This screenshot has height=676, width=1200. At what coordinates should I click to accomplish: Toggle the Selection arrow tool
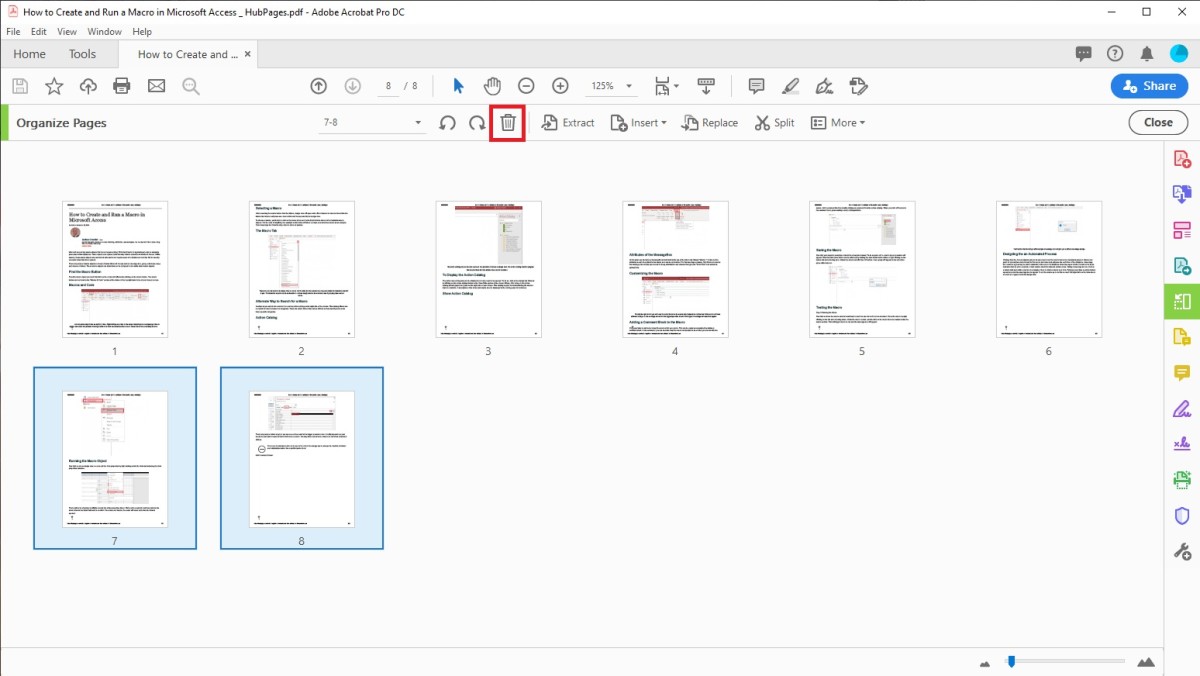[x=457, y=86]
